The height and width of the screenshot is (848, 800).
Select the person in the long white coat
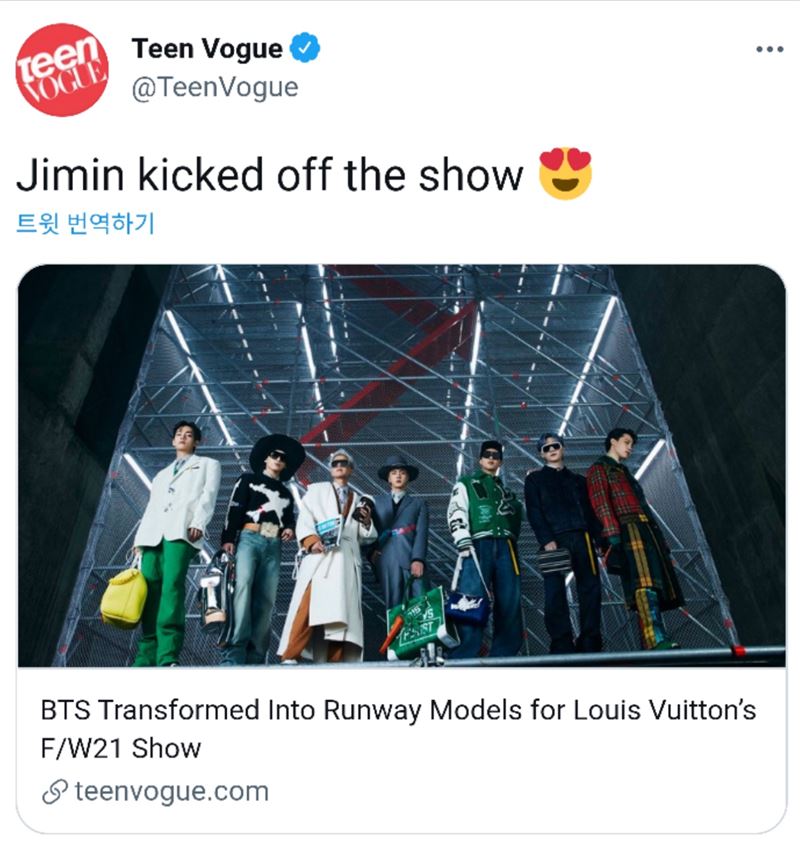click(x=330, y=557)
